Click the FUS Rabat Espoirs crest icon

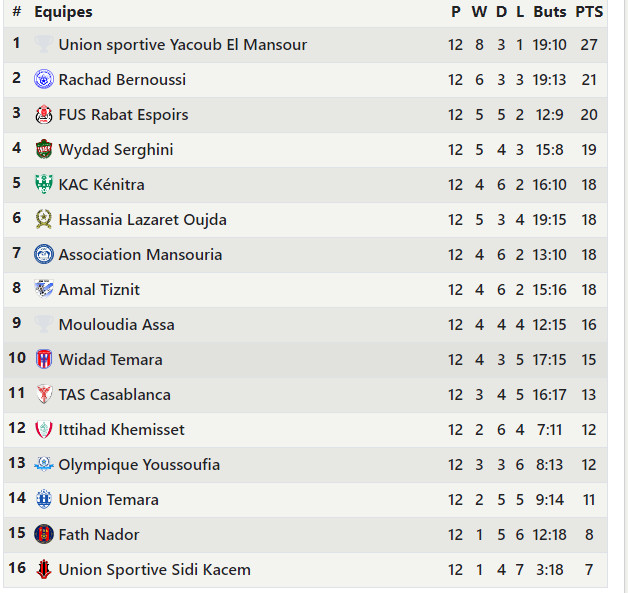[x=43, y=114]
